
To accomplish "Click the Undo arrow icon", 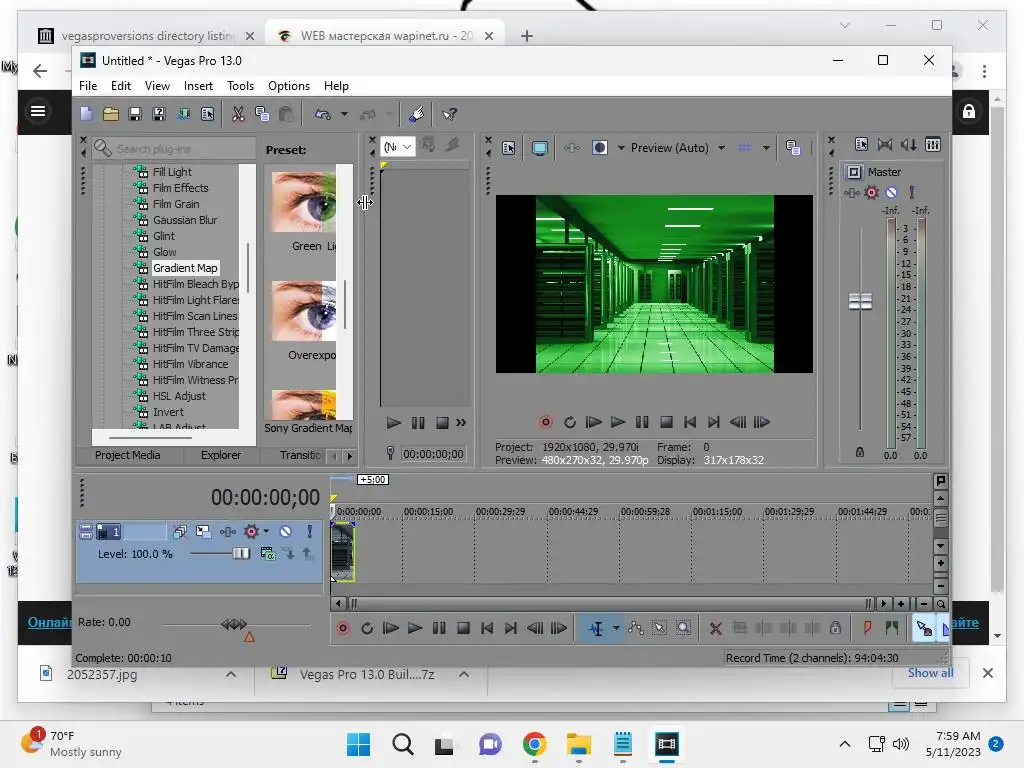I will (x=323, y=114).
